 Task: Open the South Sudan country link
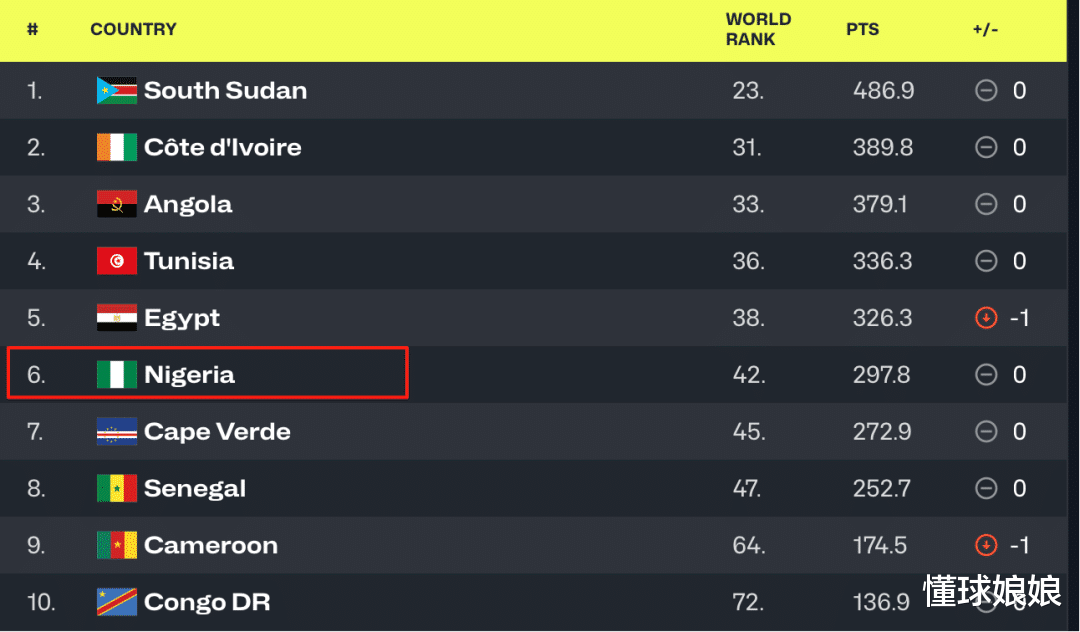tap(225, 90)
